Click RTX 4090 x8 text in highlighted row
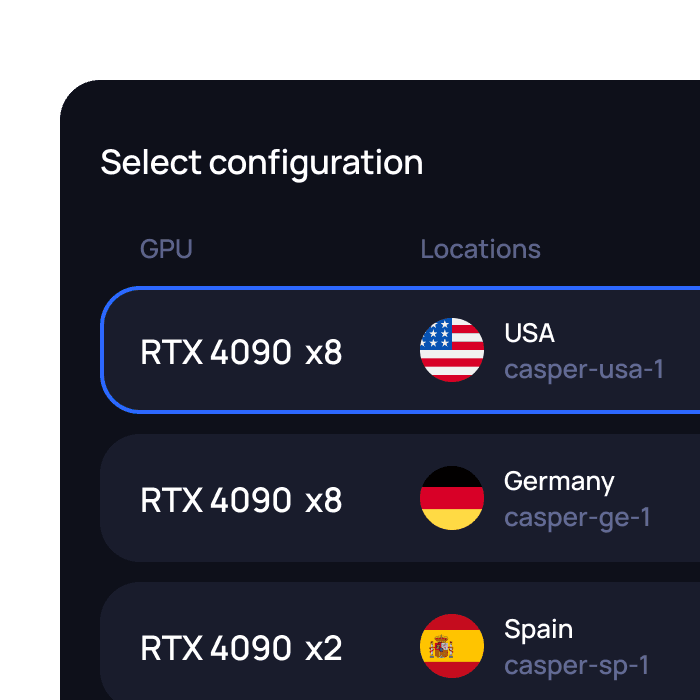The image size is (700, 700). (x=242, y=352)
